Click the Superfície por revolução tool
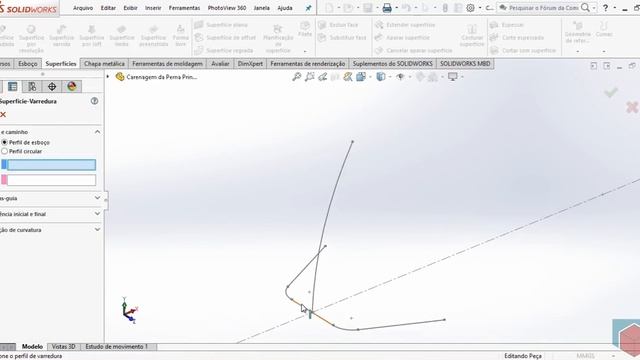 [x=31, y=38]
